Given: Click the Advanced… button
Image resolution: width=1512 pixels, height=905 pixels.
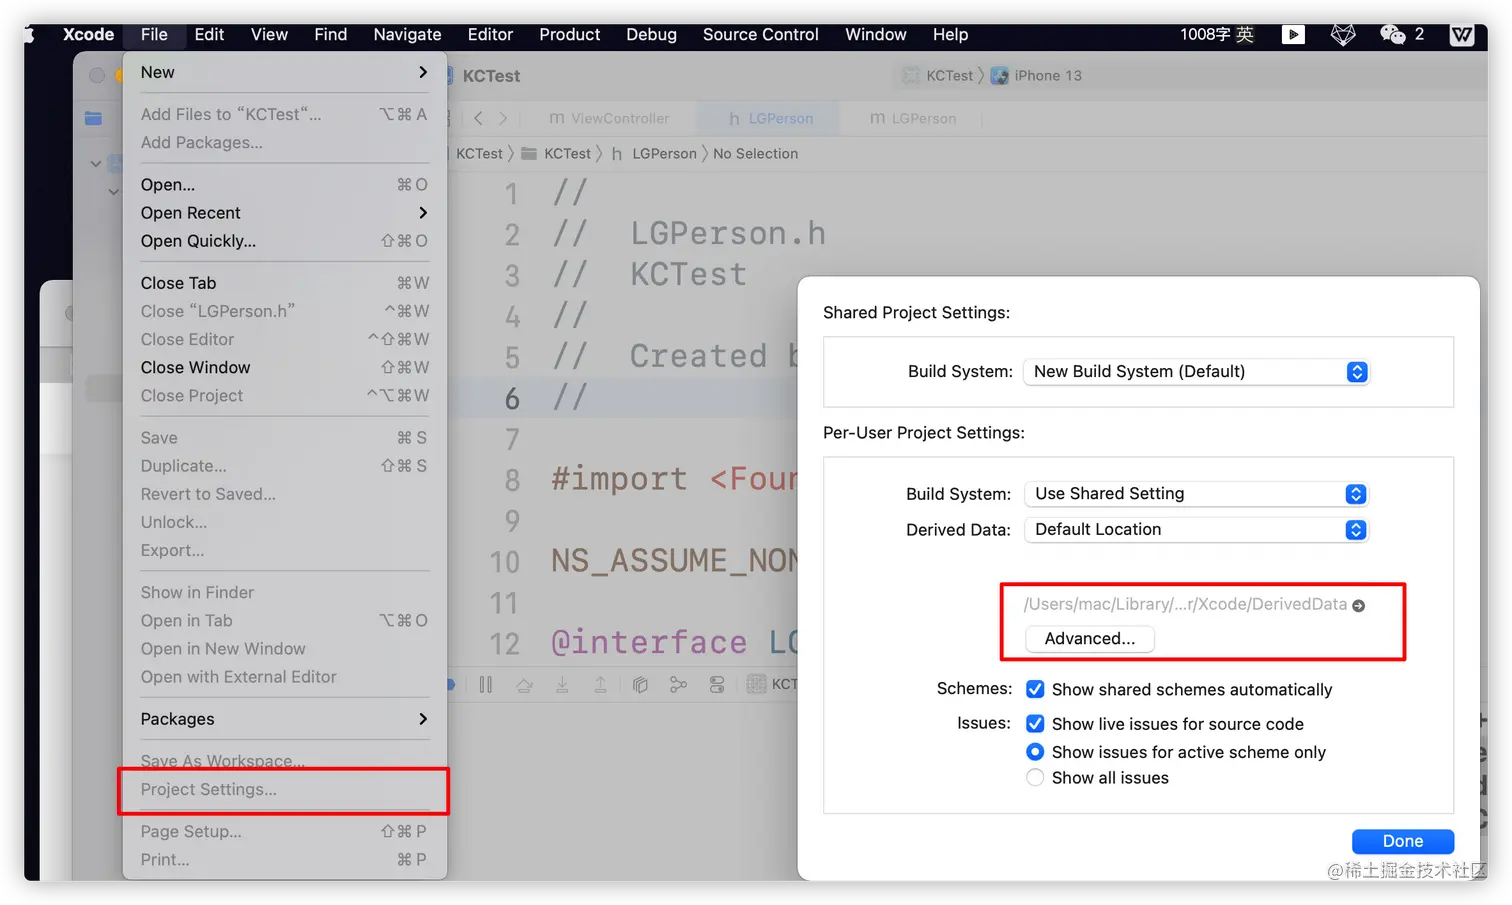Looking at the screenshot, I should (1090, 639).
